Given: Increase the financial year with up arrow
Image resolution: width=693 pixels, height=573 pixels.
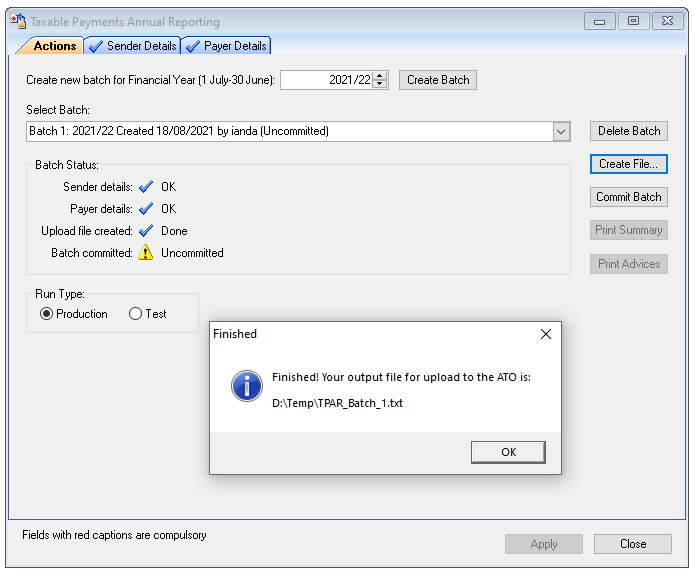Looking at the screenshot, I should pos(380,76).
